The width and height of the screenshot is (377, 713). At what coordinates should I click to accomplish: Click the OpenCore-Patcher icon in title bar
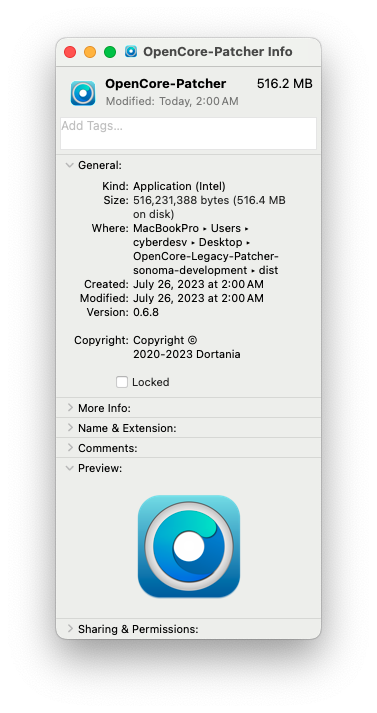tap(131, 51)
